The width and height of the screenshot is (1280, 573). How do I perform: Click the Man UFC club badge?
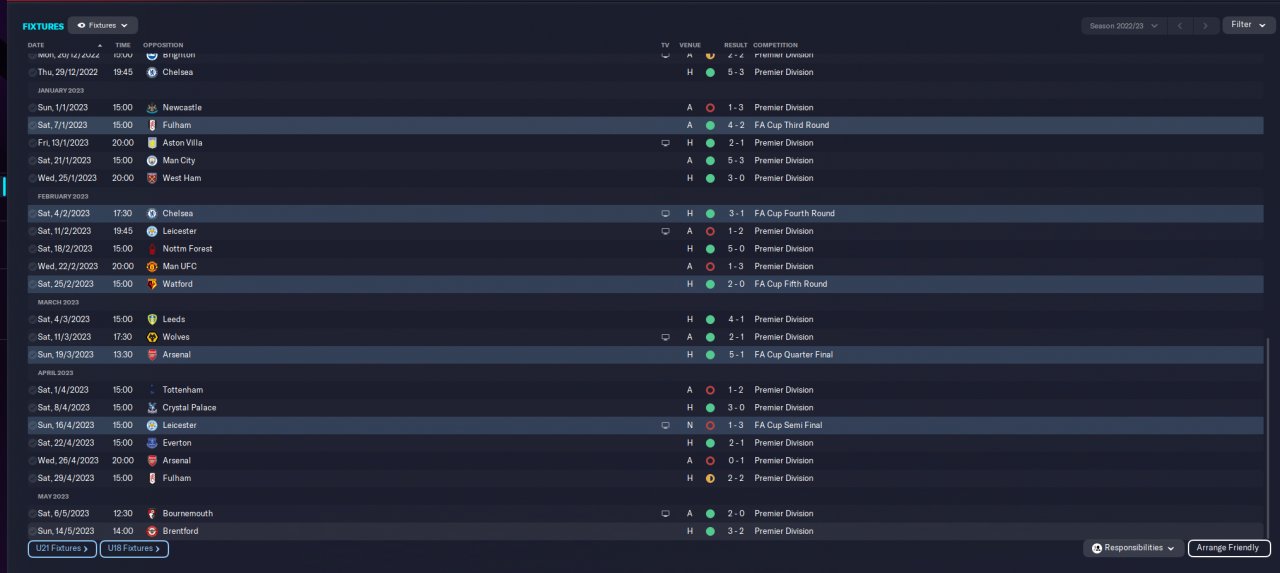coord(151,266)
